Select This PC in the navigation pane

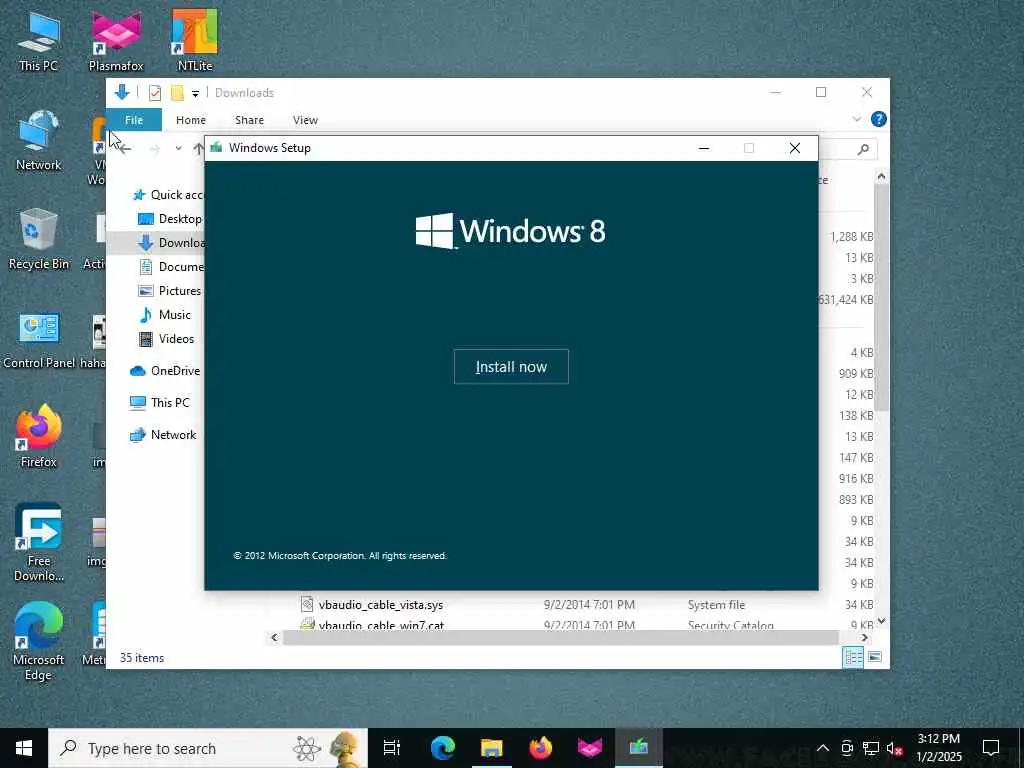pos(160,403)
